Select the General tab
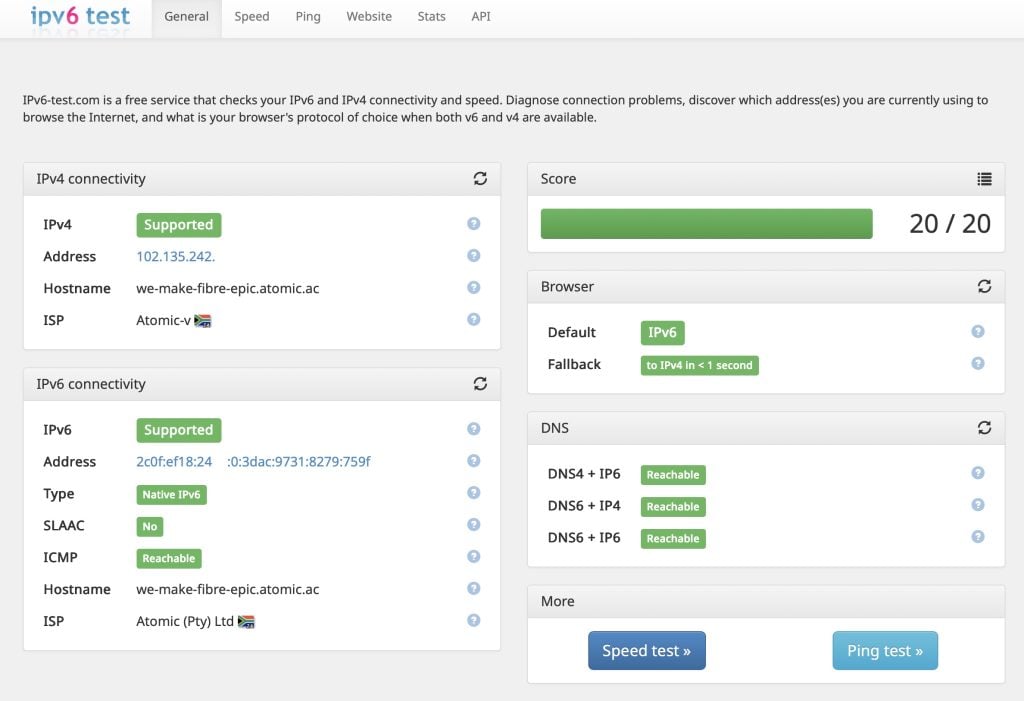 [187, 16]
